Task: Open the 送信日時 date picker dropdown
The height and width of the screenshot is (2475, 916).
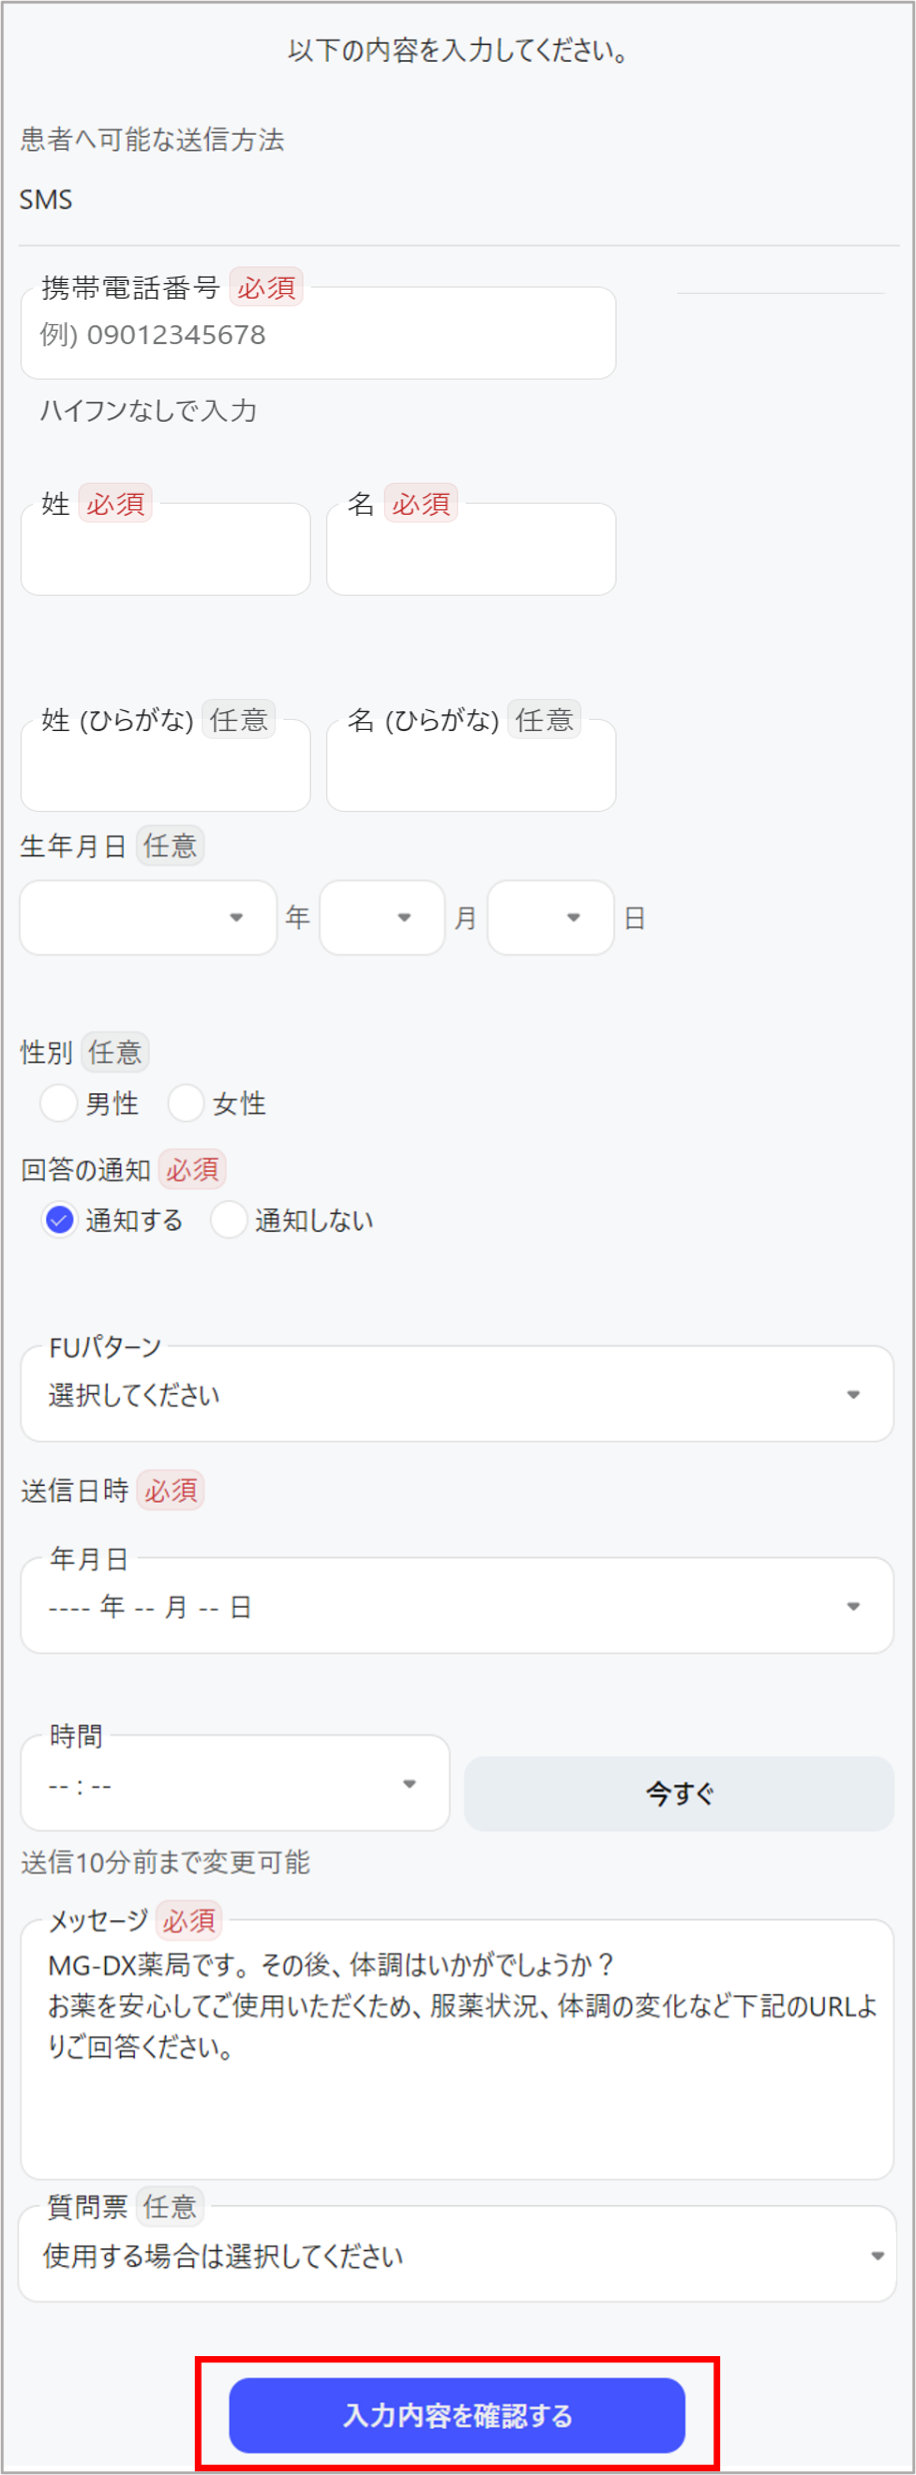Action: coord(455,1607)
